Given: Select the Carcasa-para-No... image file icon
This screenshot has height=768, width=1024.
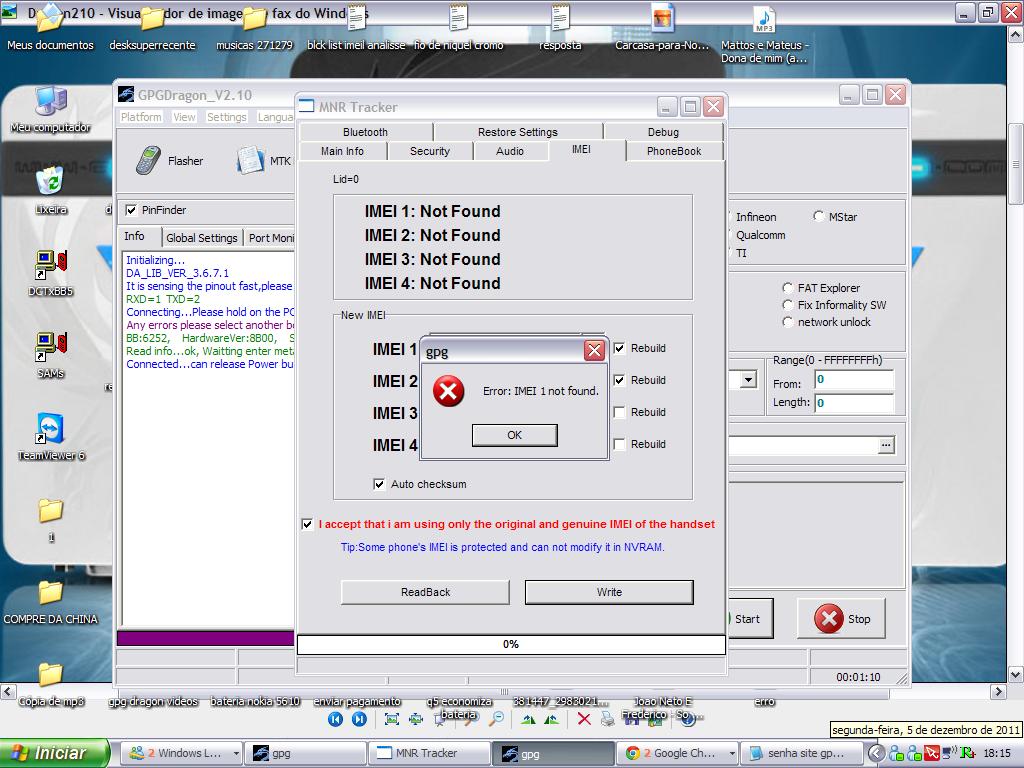Looking at the screenshot, I should (x=662, y=18).
